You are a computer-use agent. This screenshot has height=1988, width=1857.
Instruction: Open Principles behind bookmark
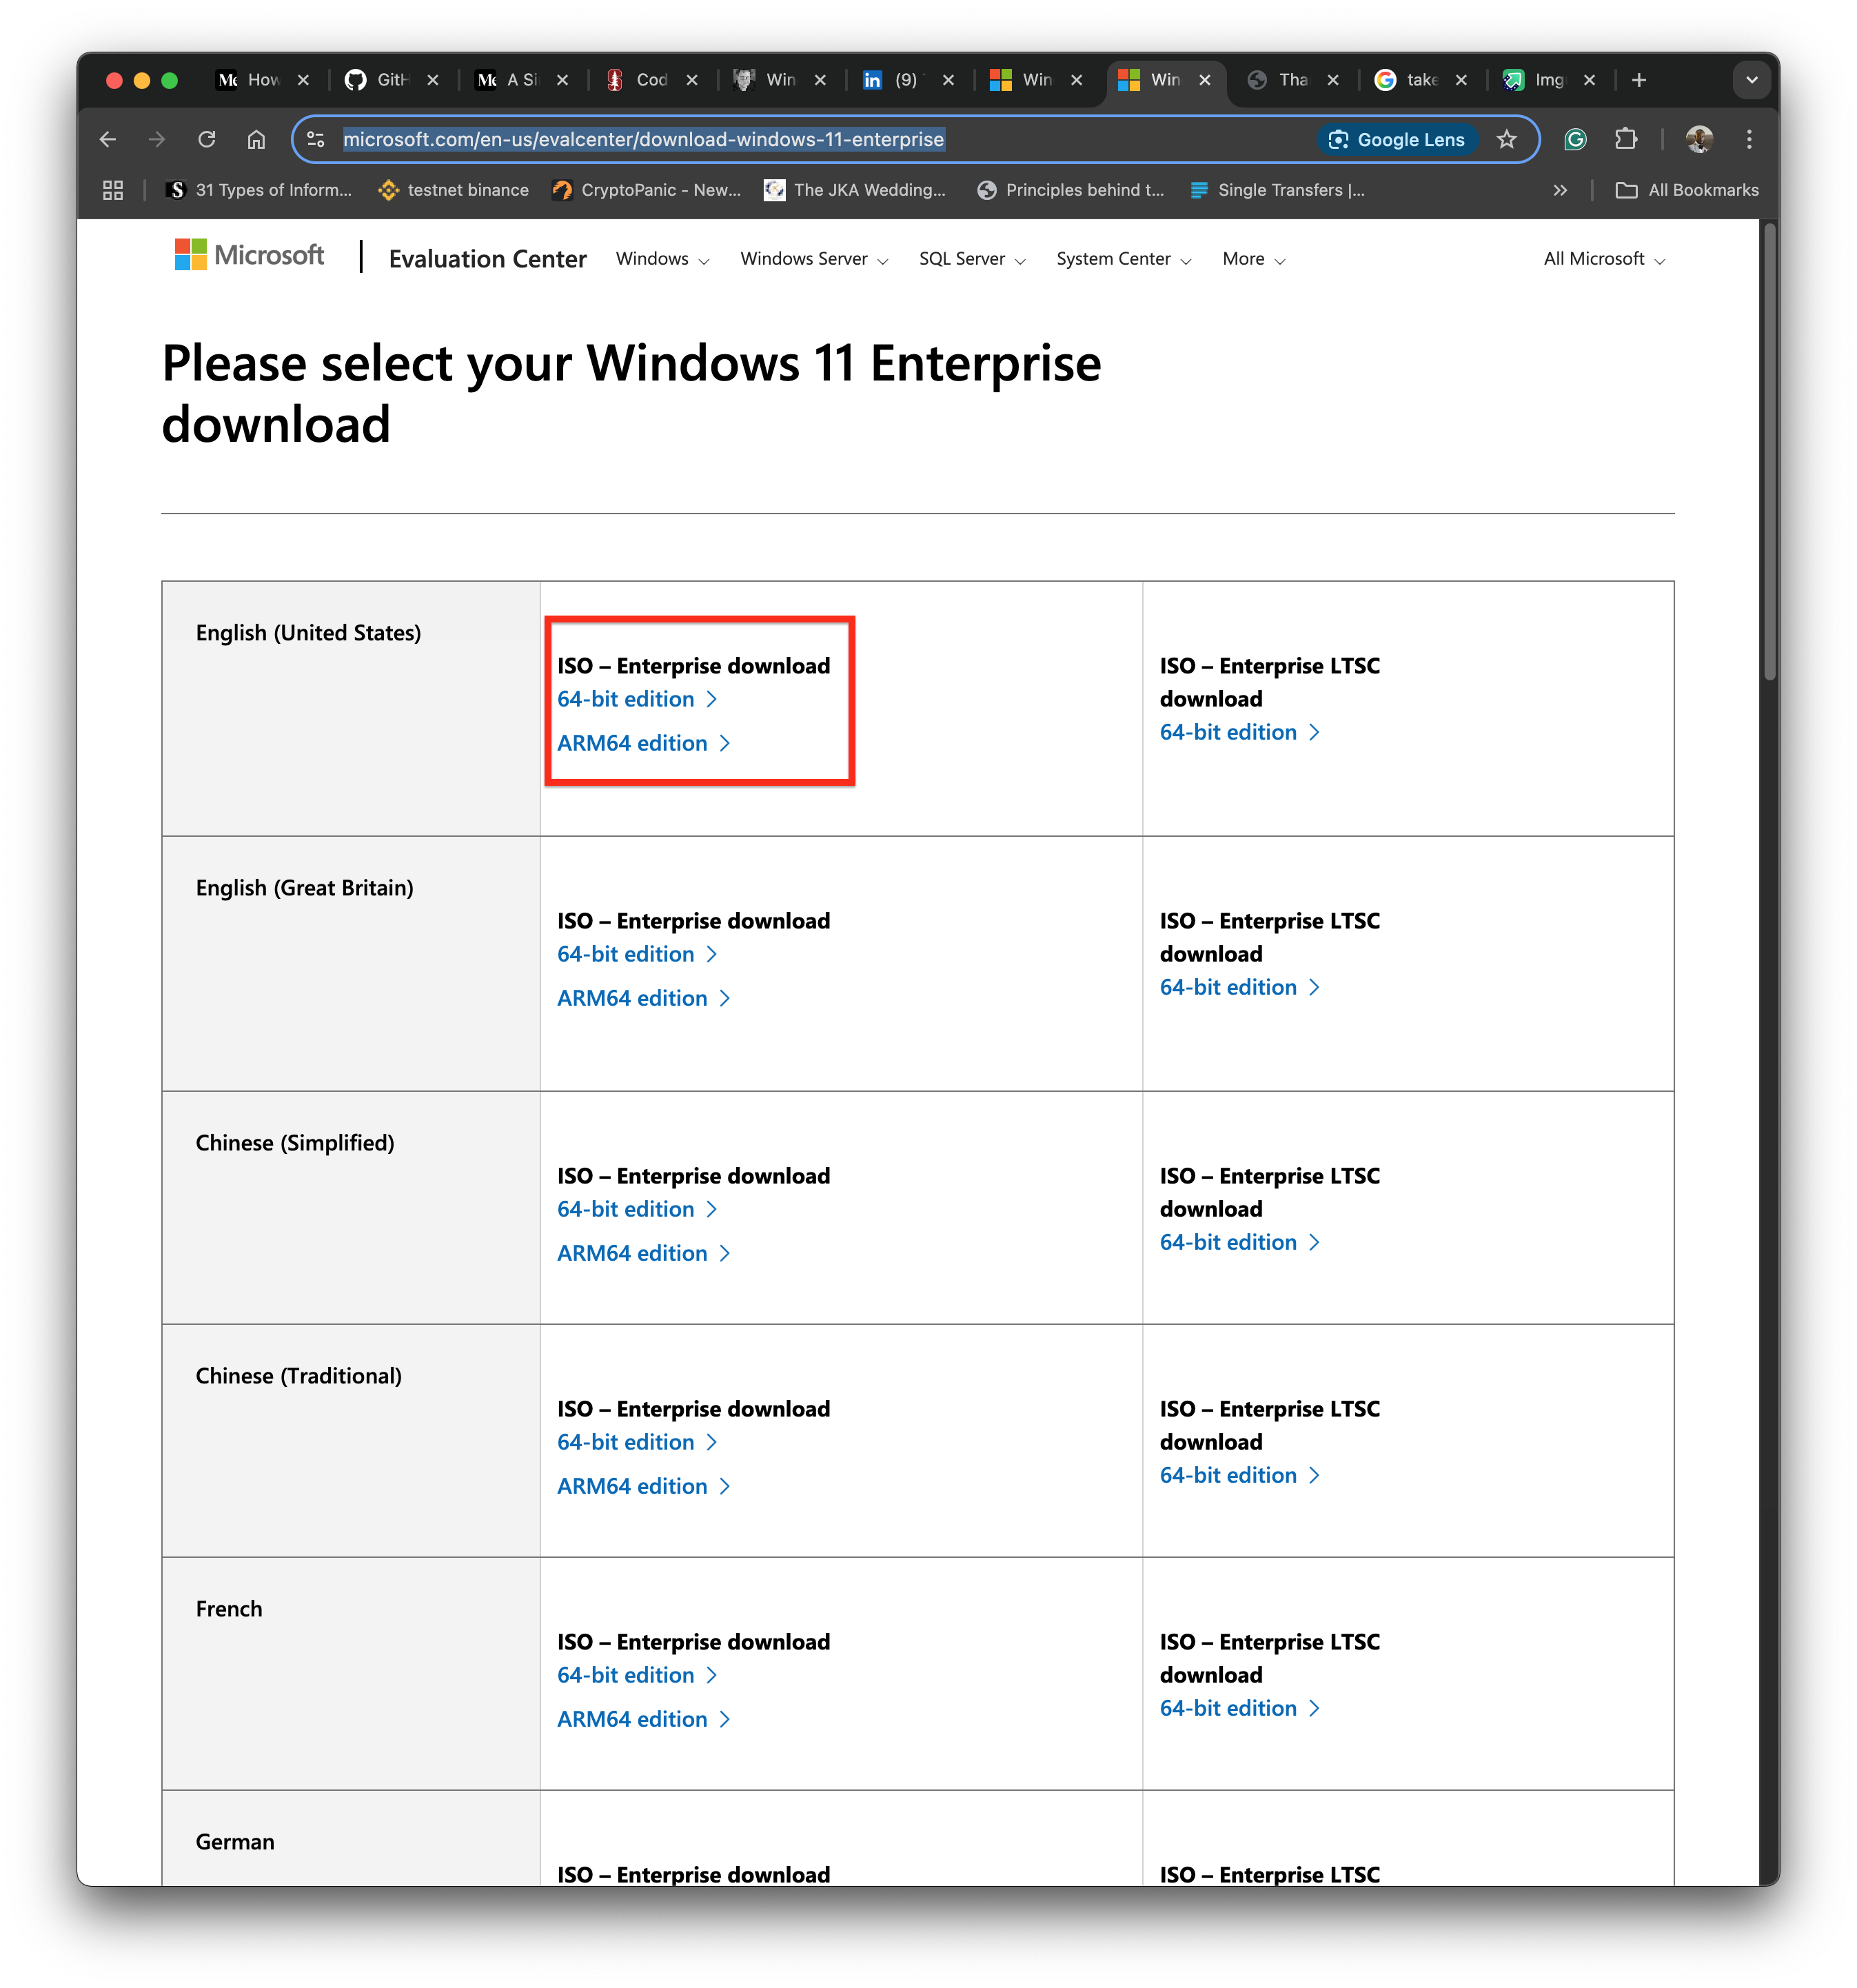tap(1070, 190)
